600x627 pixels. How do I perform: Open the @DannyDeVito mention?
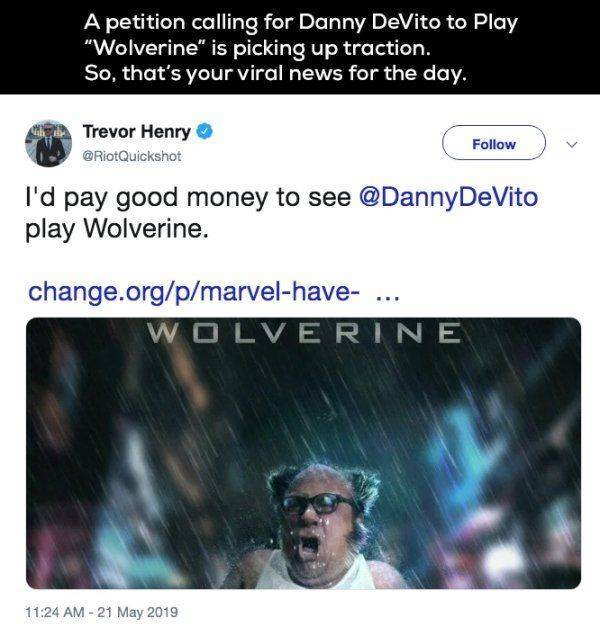coord(448,198)
